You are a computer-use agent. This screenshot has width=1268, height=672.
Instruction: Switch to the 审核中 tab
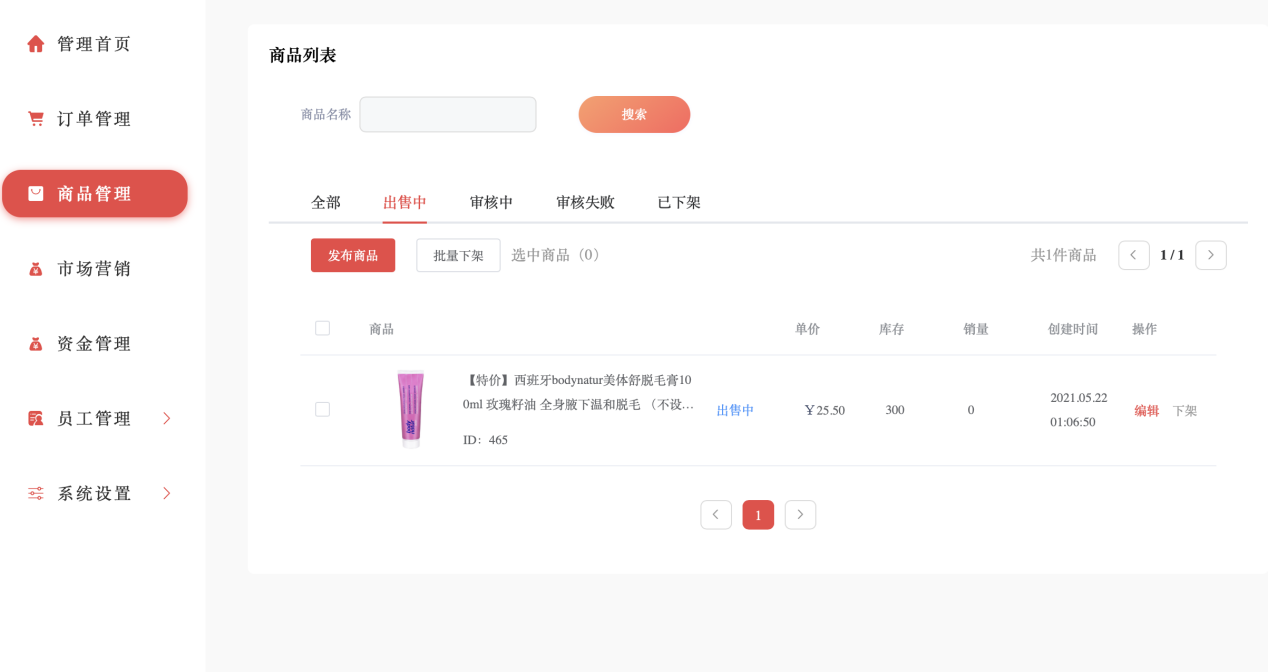(x=492, y=202)
